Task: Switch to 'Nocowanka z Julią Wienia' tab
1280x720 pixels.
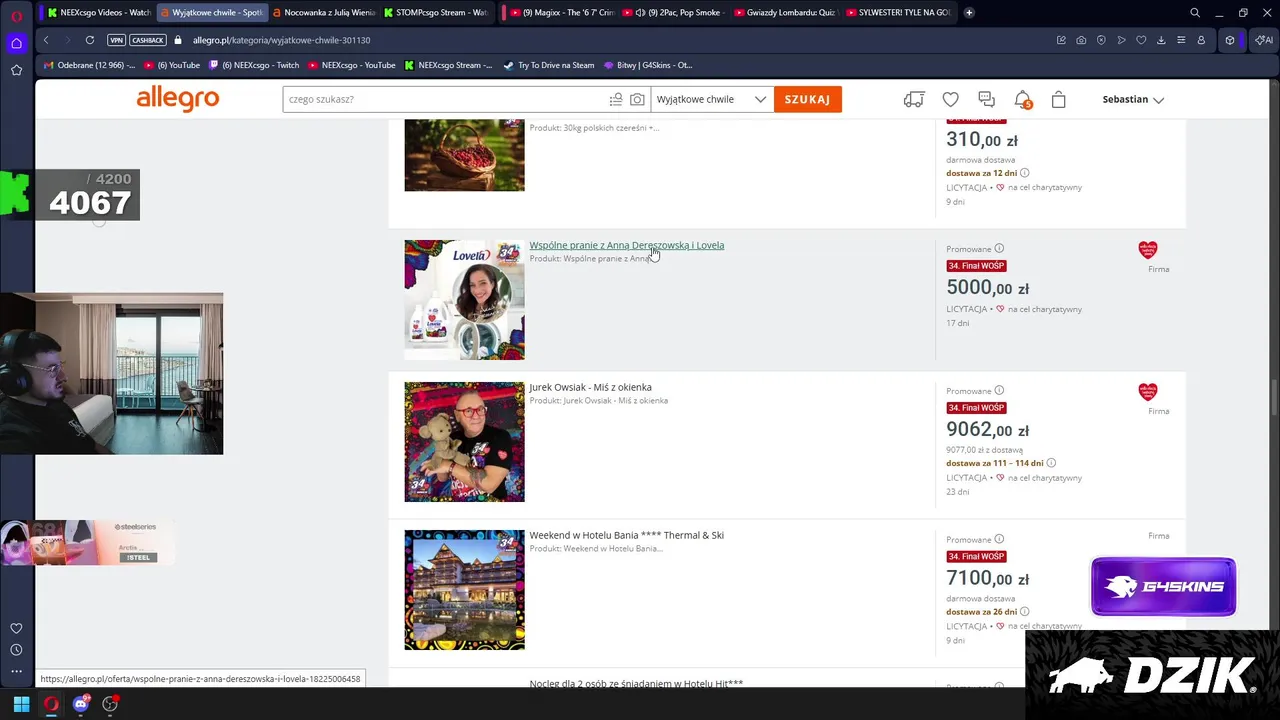Action: pyautogui.click(x=324, y=13)
